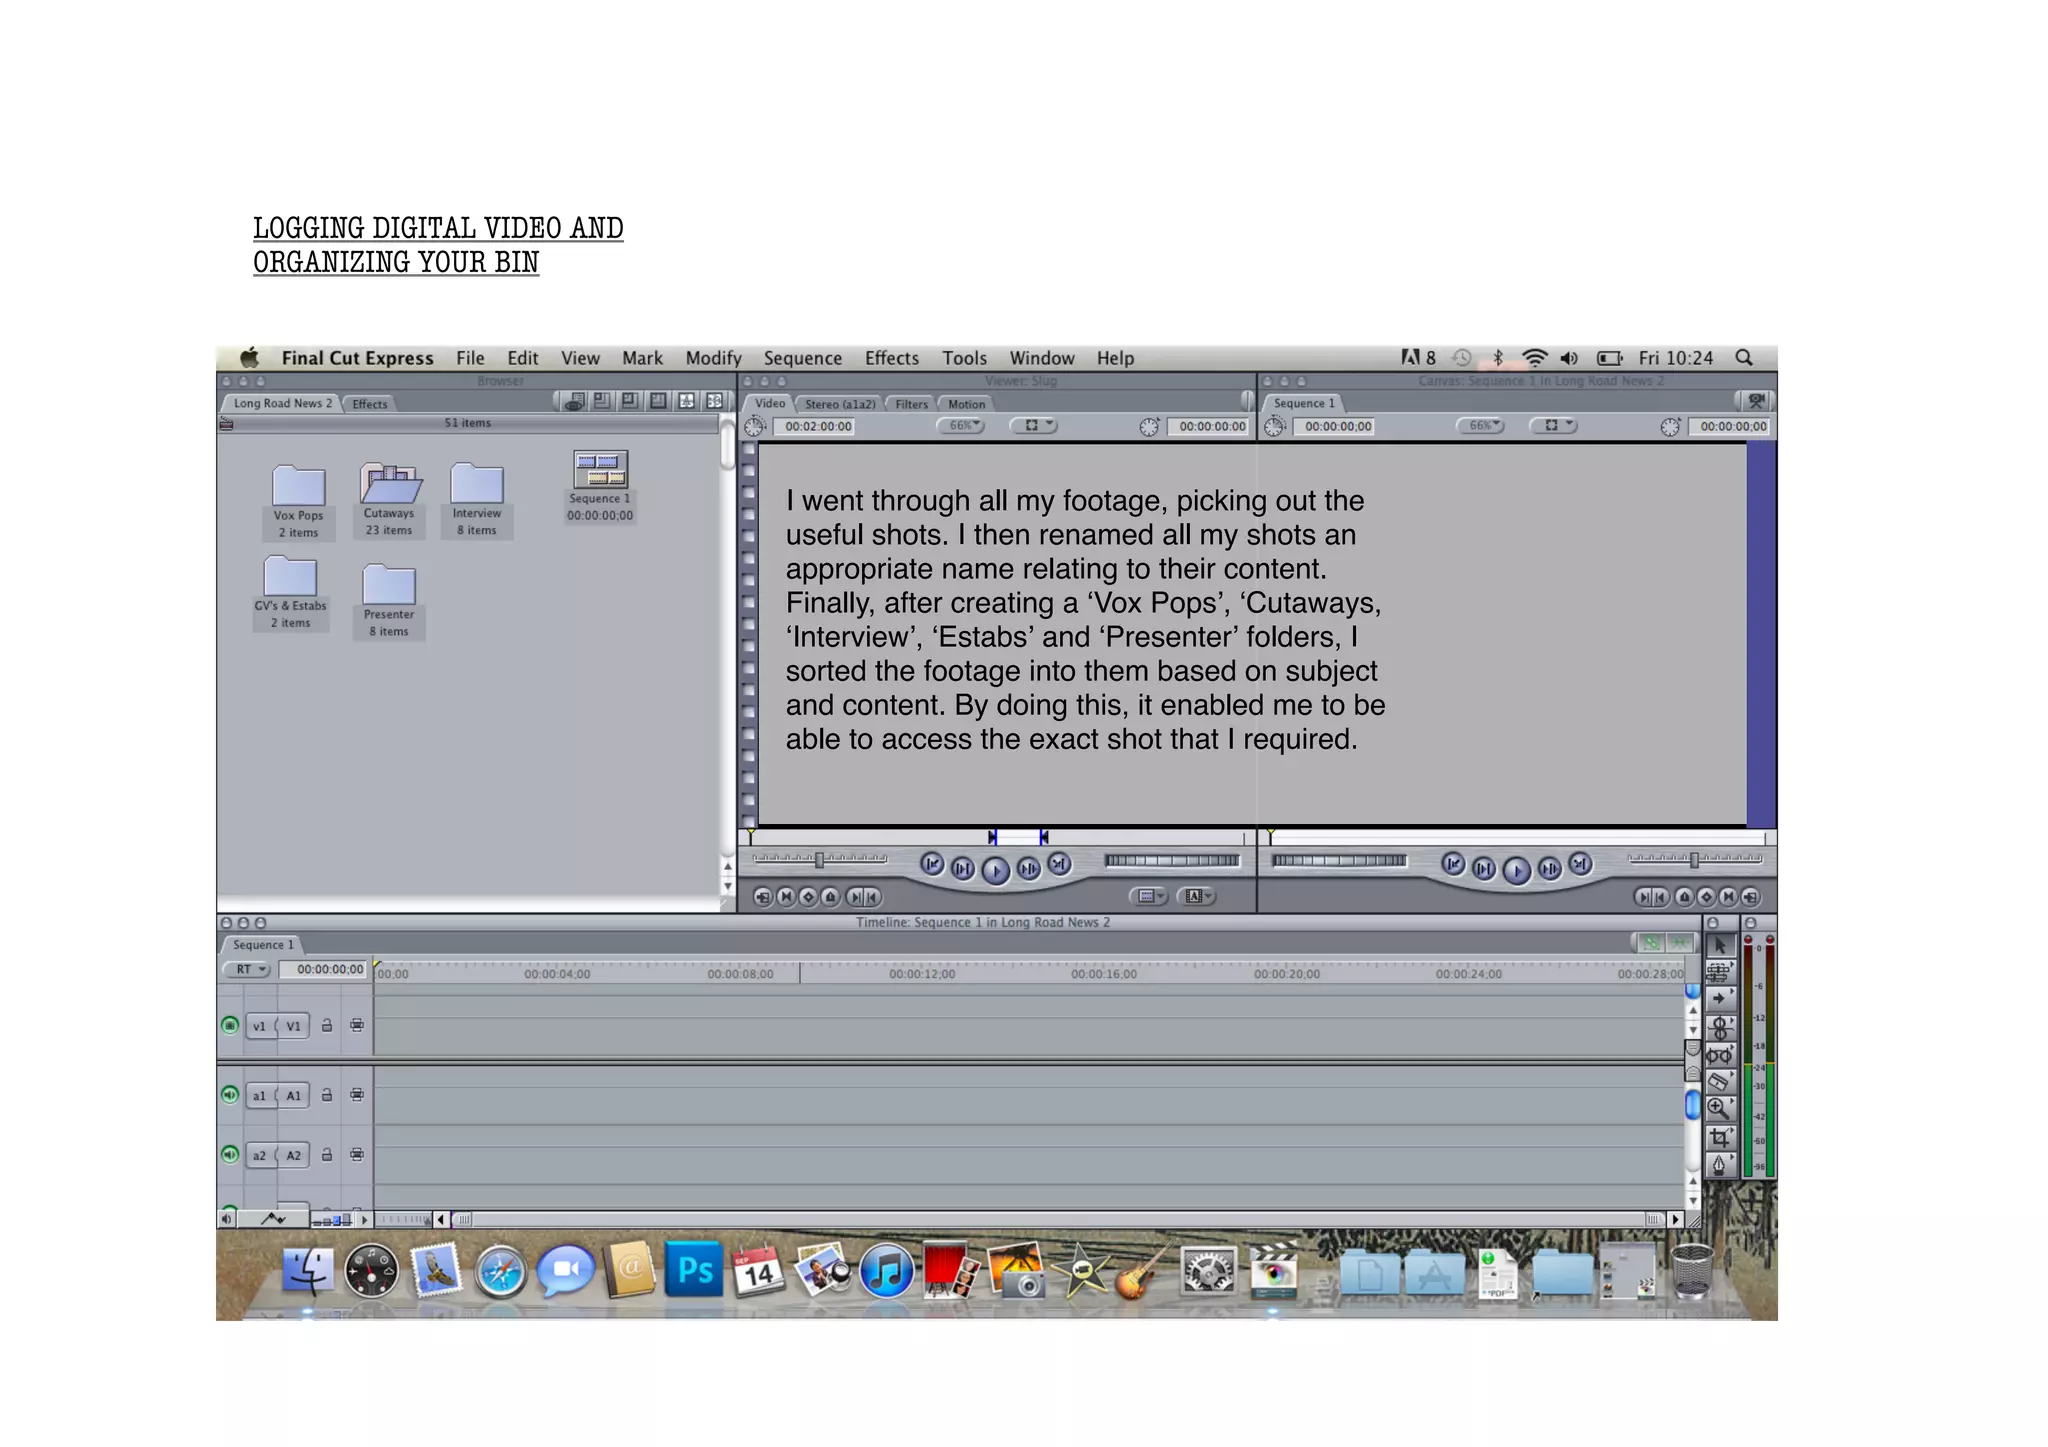This screenshot has width=2048, height=1447.
Task: Select the Razor Blade tool
Action: (1718, 1082)
